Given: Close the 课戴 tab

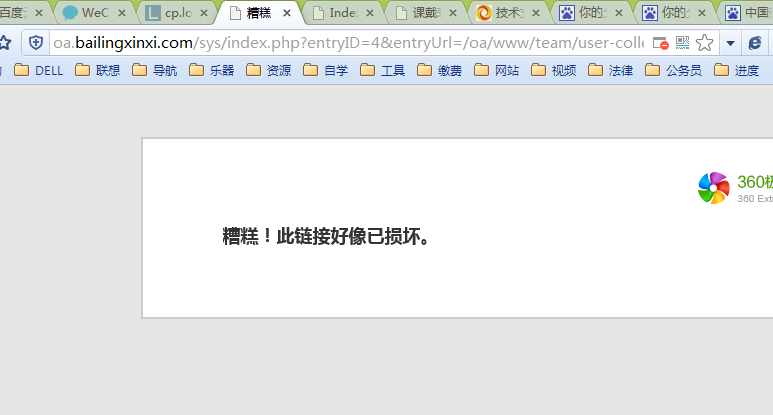Looking at the screenshot, I should (453, 13).
